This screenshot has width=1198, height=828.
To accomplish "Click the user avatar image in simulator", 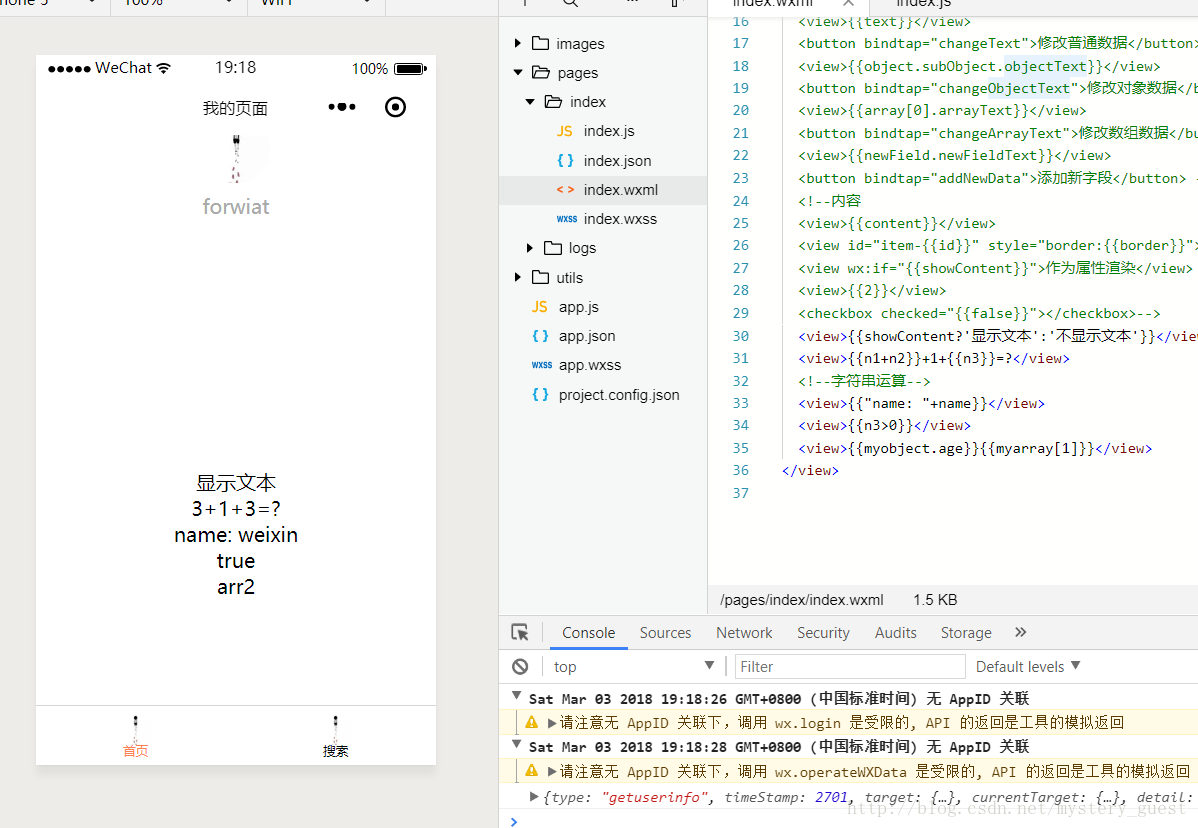I will tap(236, 159).
